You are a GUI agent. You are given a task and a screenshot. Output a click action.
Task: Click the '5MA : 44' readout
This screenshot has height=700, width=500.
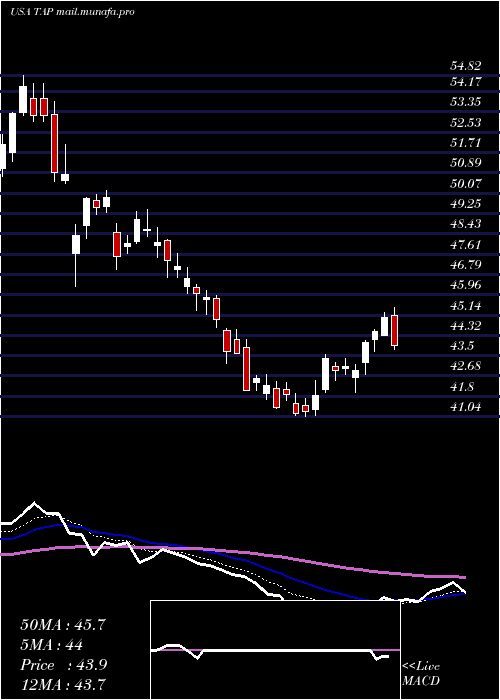52,645
